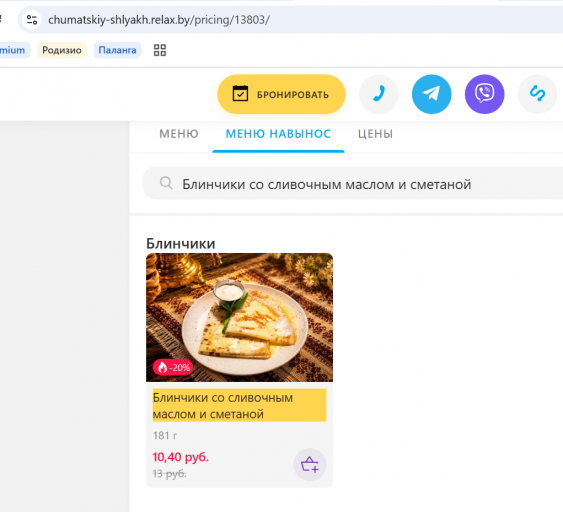Screen dimensions: 563x512
Task: Open the Telegram contact button
Action: tap(432, 94)
